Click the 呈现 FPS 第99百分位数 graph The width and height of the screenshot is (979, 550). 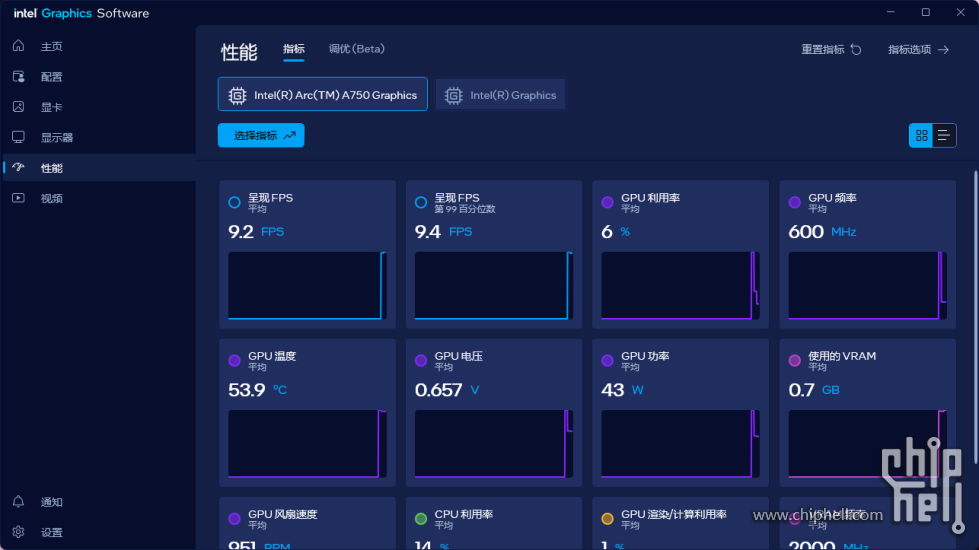[494, 285]
